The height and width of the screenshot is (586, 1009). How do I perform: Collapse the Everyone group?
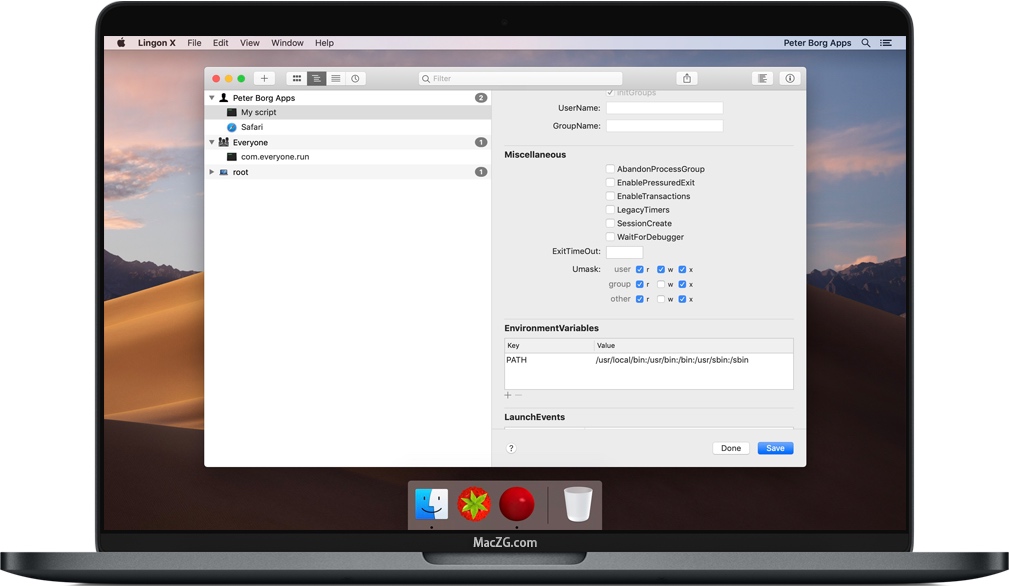tap(211, 142)
